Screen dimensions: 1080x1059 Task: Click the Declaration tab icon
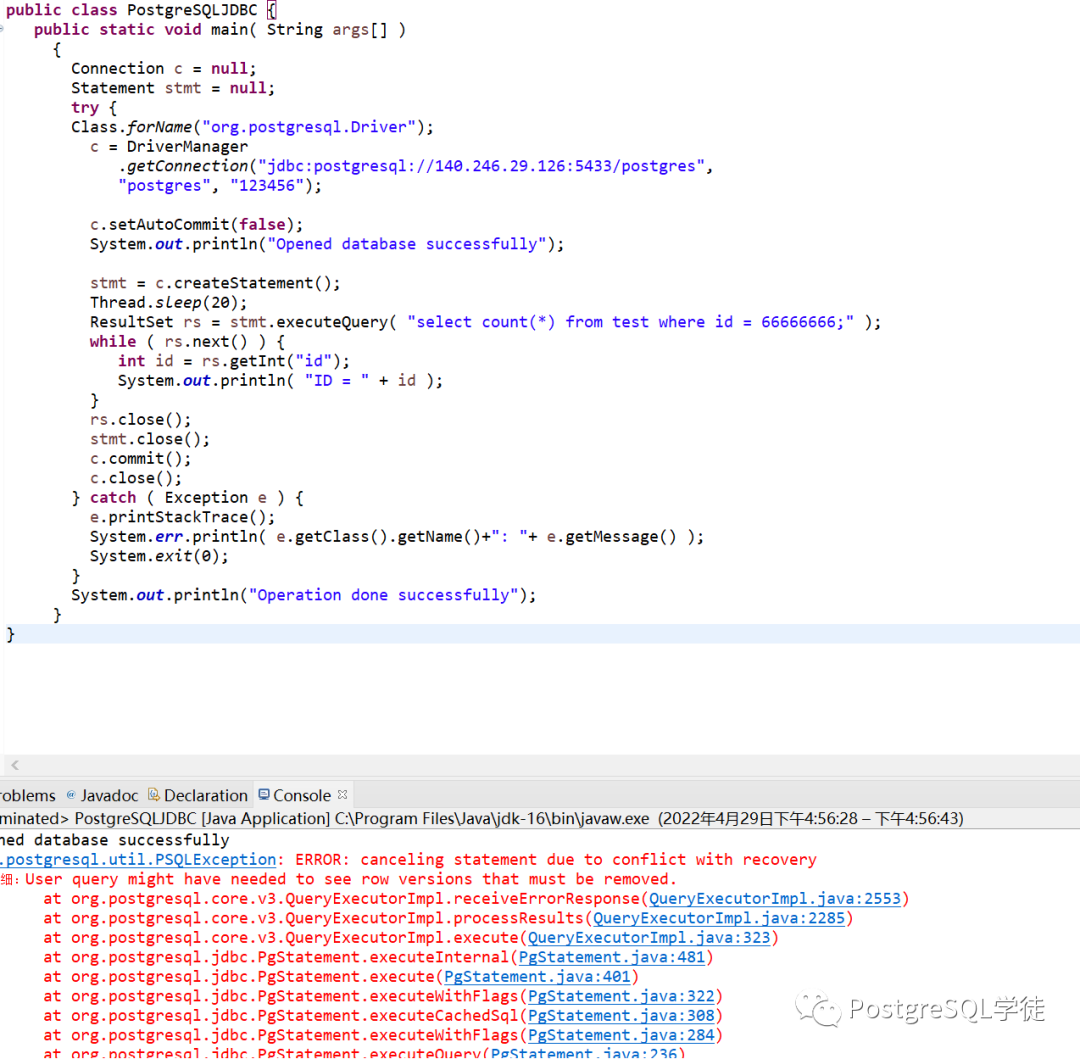[x=154, y=795]
